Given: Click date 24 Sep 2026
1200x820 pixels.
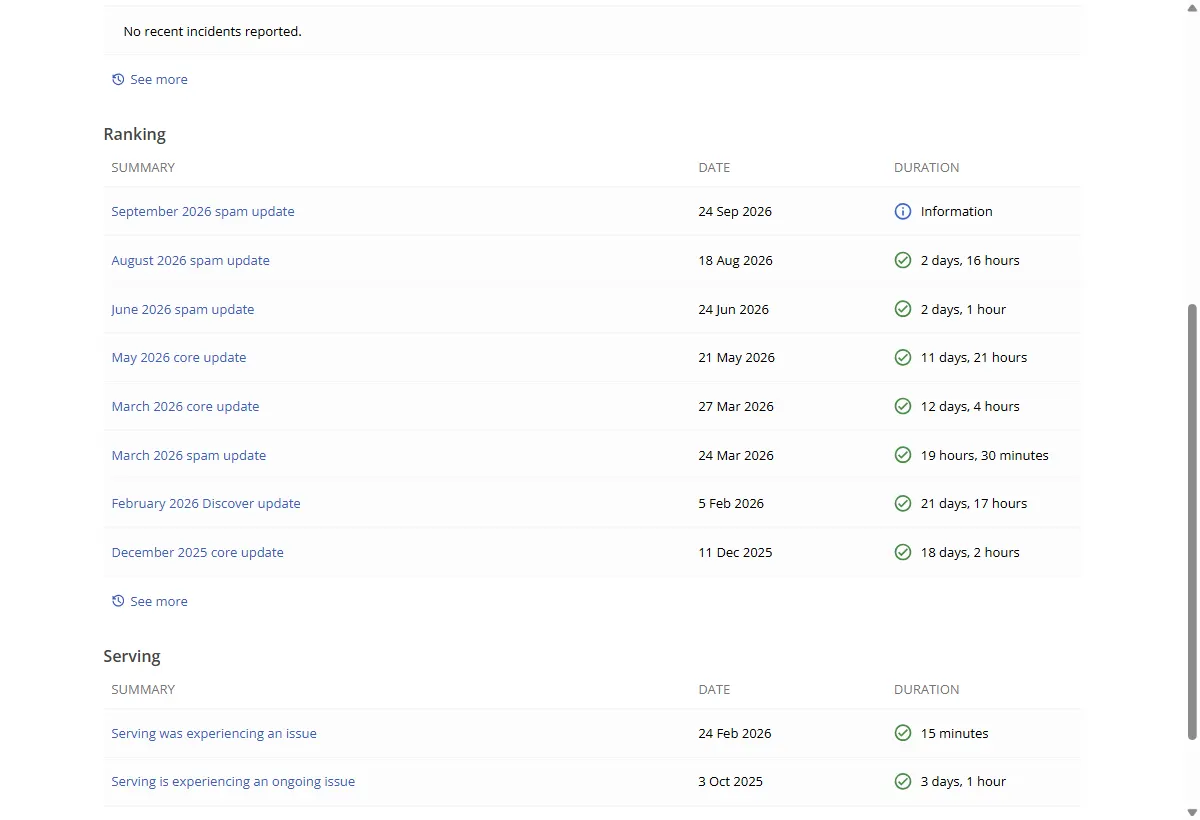Looking at the screenshot, I should (x=735, y=211).
